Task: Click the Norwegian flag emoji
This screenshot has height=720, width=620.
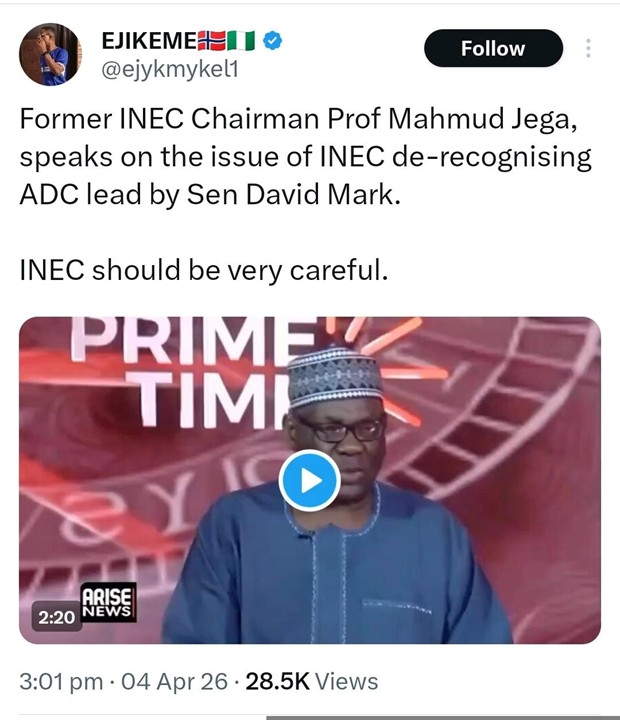Action: [210, 41]
